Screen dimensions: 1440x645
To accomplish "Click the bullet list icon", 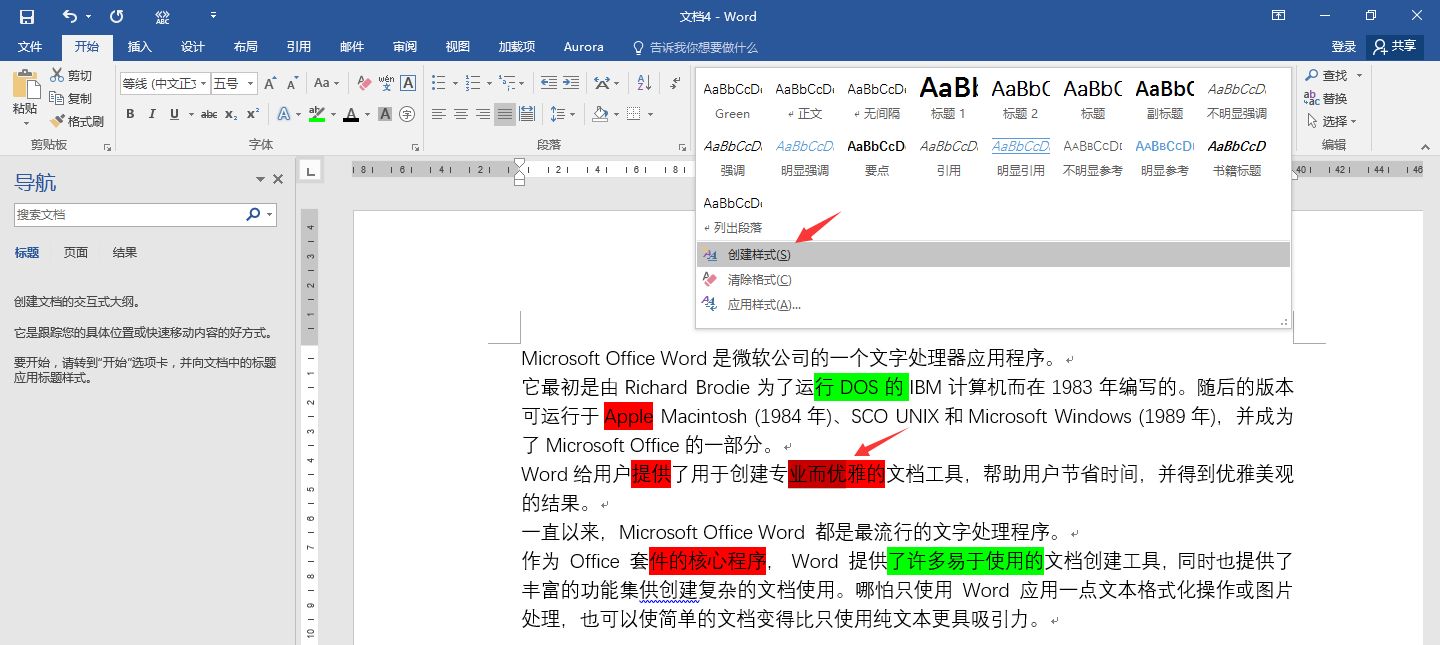I will 439,83.
